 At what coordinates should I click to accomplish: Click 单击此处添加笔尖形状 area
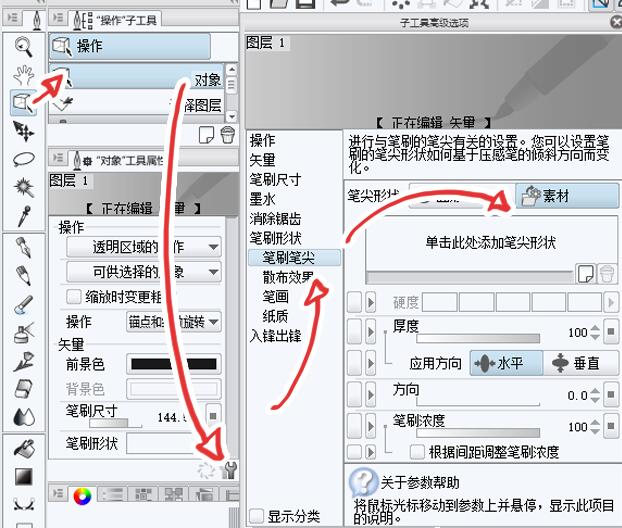[x=491, y=242]
